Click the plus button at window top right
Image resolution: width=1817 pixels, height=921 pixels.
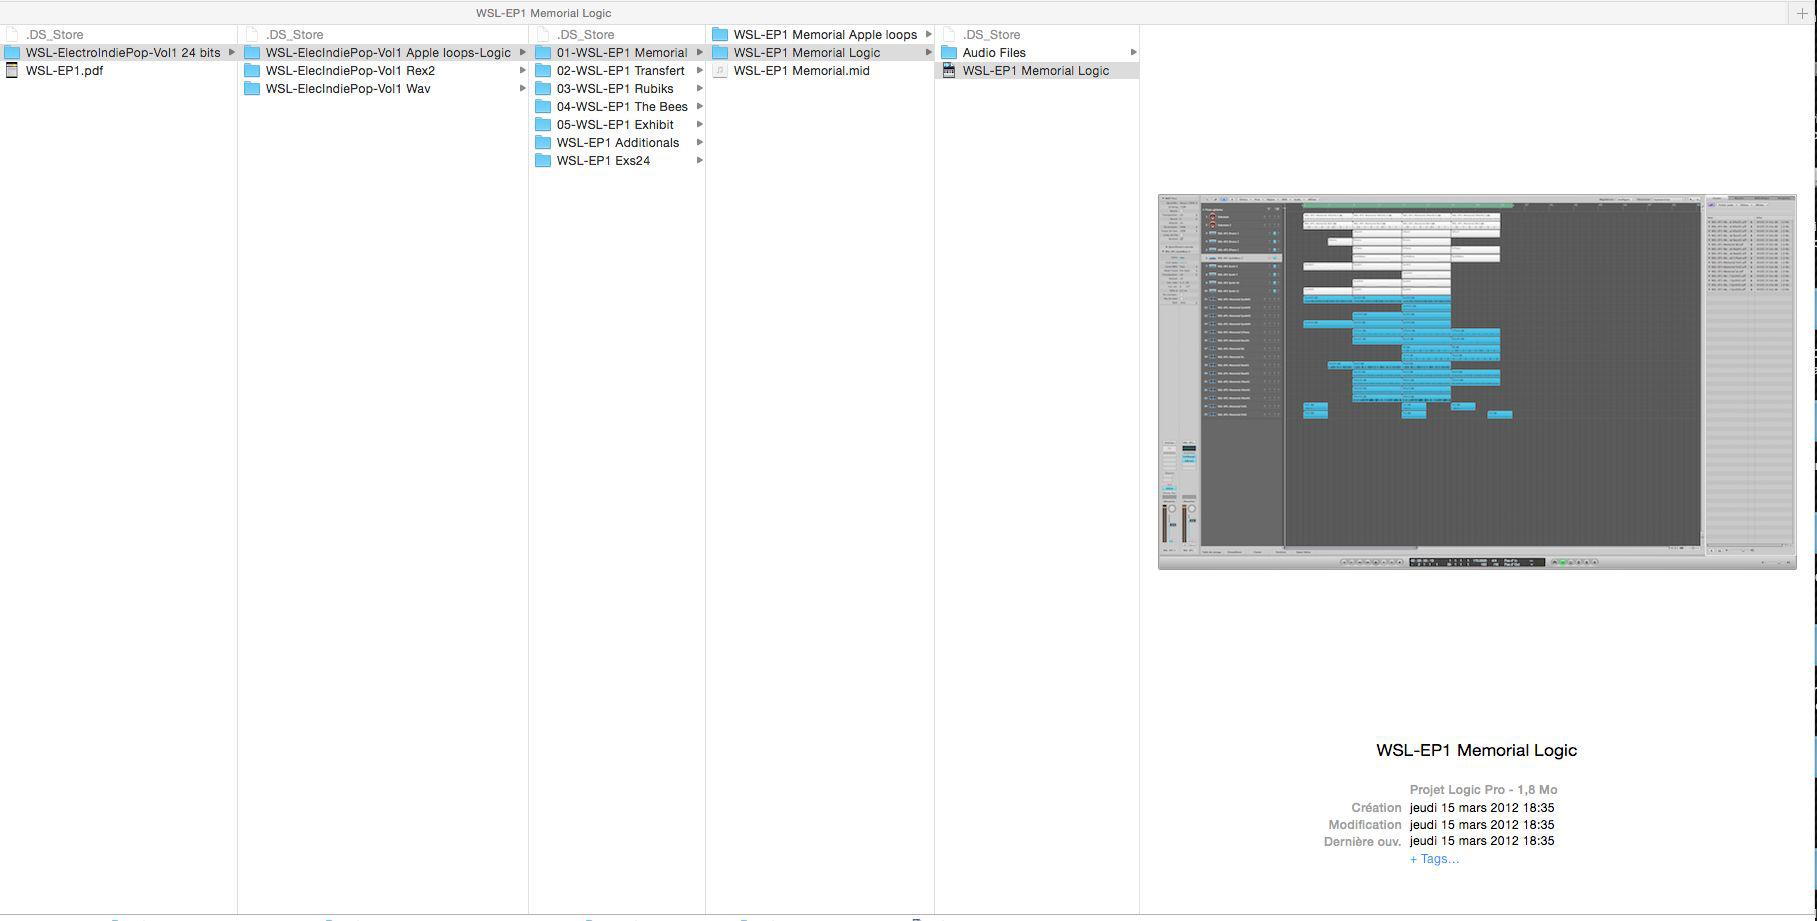pos(1802,13)
